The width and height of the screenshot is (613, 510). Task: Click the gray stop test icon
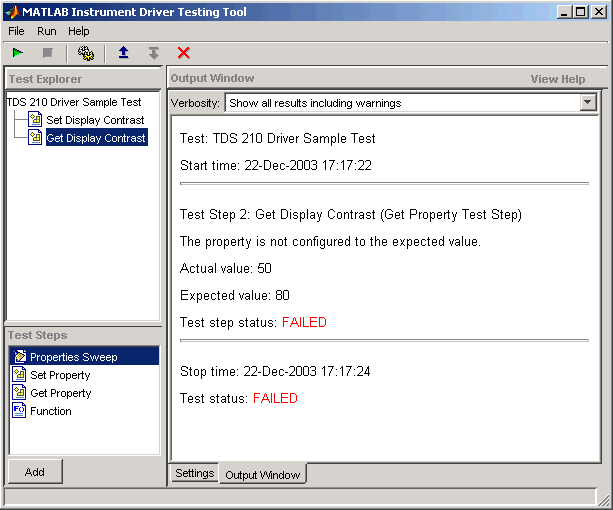(x=48, y=53)
